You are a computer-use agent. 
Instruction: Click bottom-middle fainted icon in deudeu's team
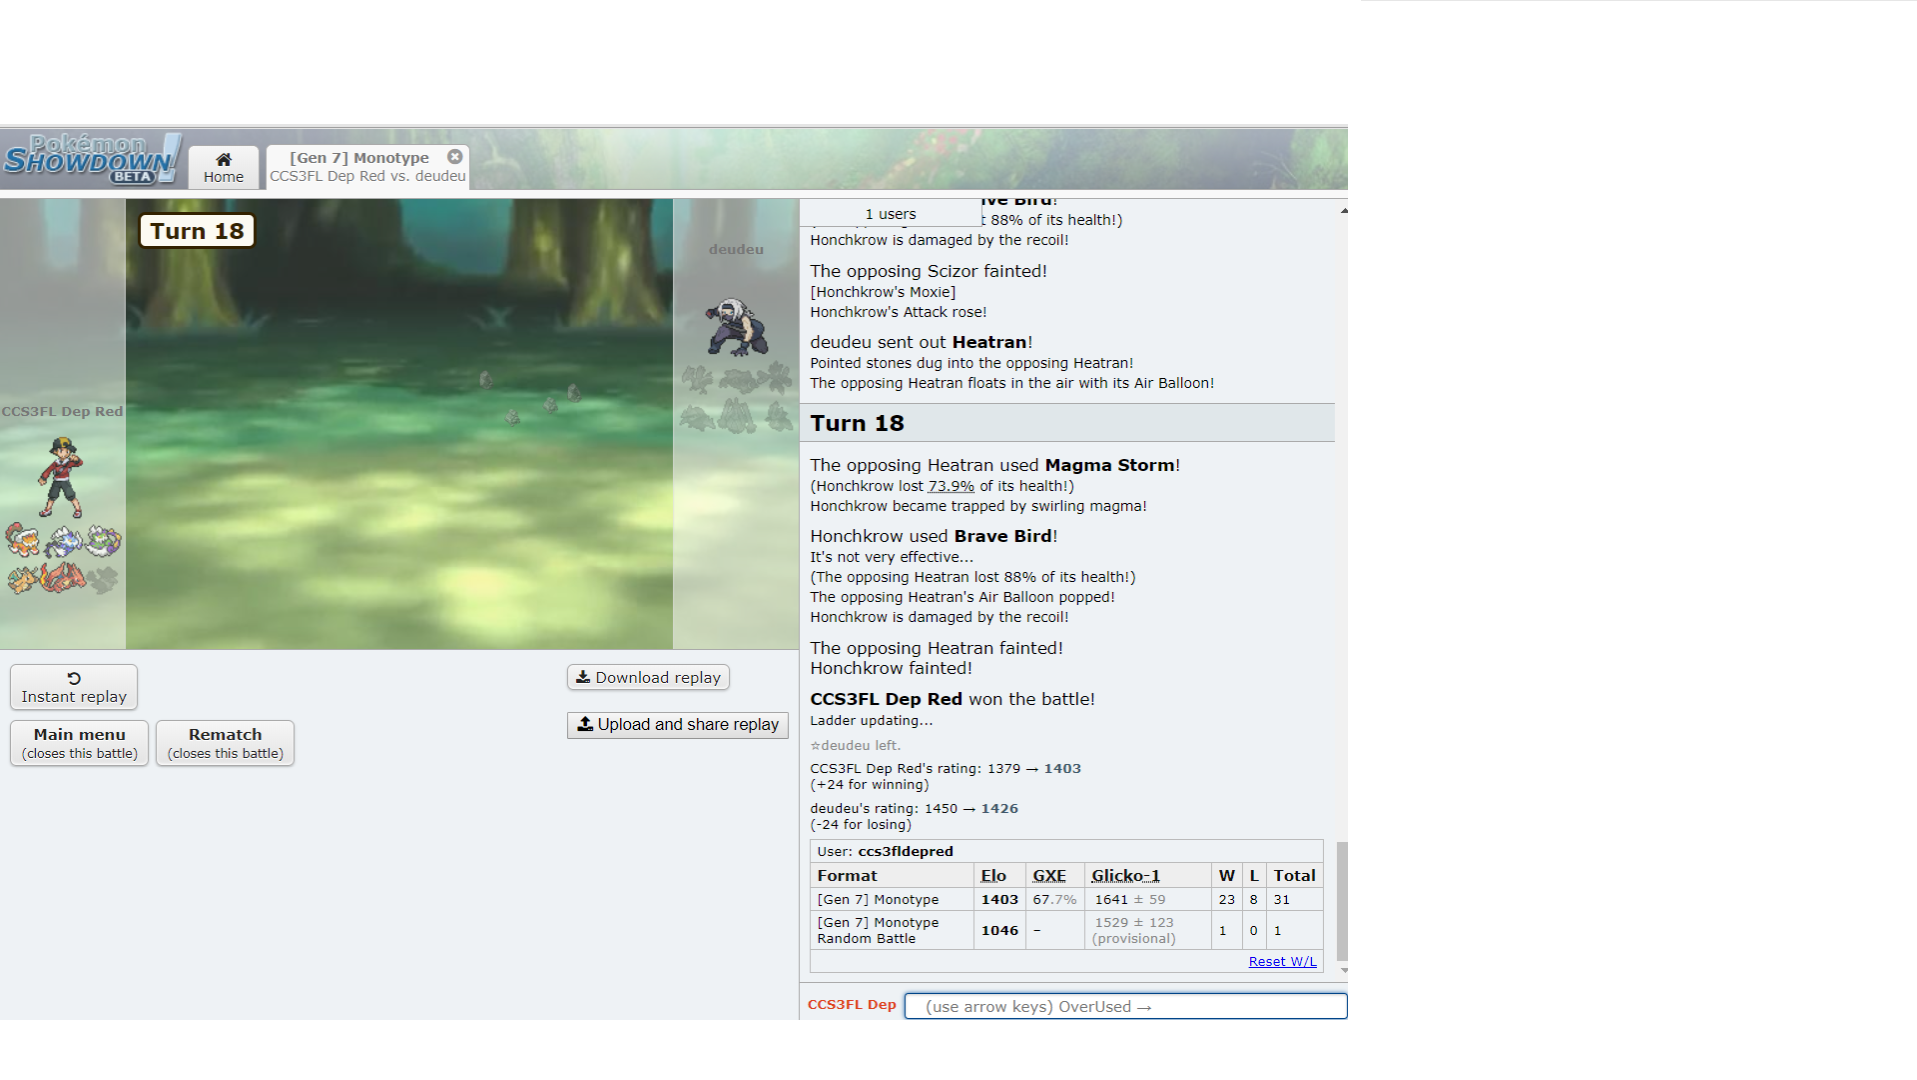(x=737, y=416)
